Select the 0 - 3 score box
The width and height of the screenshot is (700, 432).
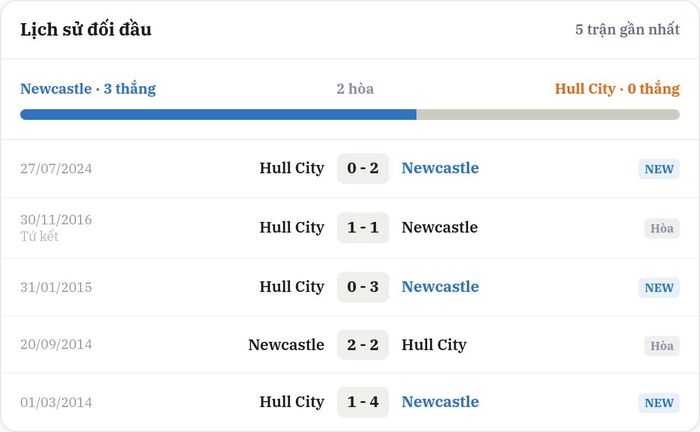363,287
